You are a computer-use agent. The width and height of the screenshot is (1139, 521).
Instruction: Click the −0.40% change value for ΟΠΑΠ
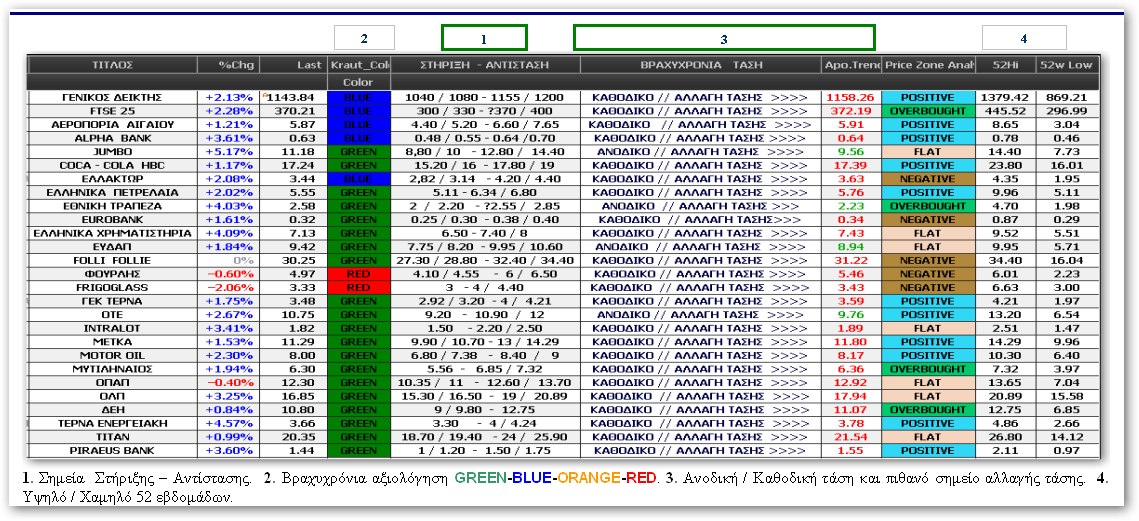point(229,383)
